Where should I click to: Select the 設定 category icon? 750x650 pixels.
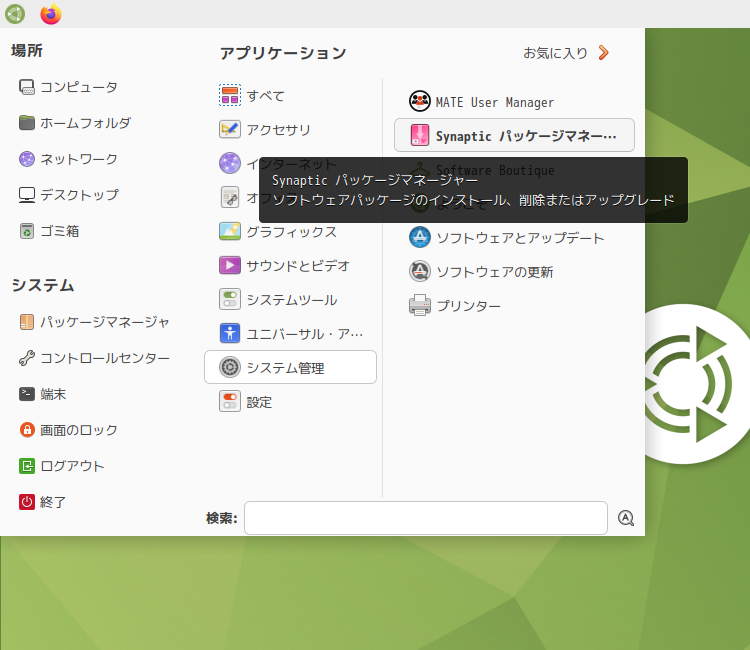pos(230,402)
